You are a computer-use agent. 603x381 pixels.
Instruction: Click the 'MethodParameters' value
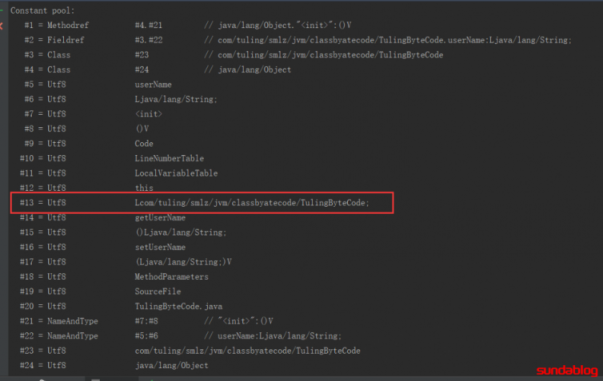pyautogui.click(x=172, y=277)
